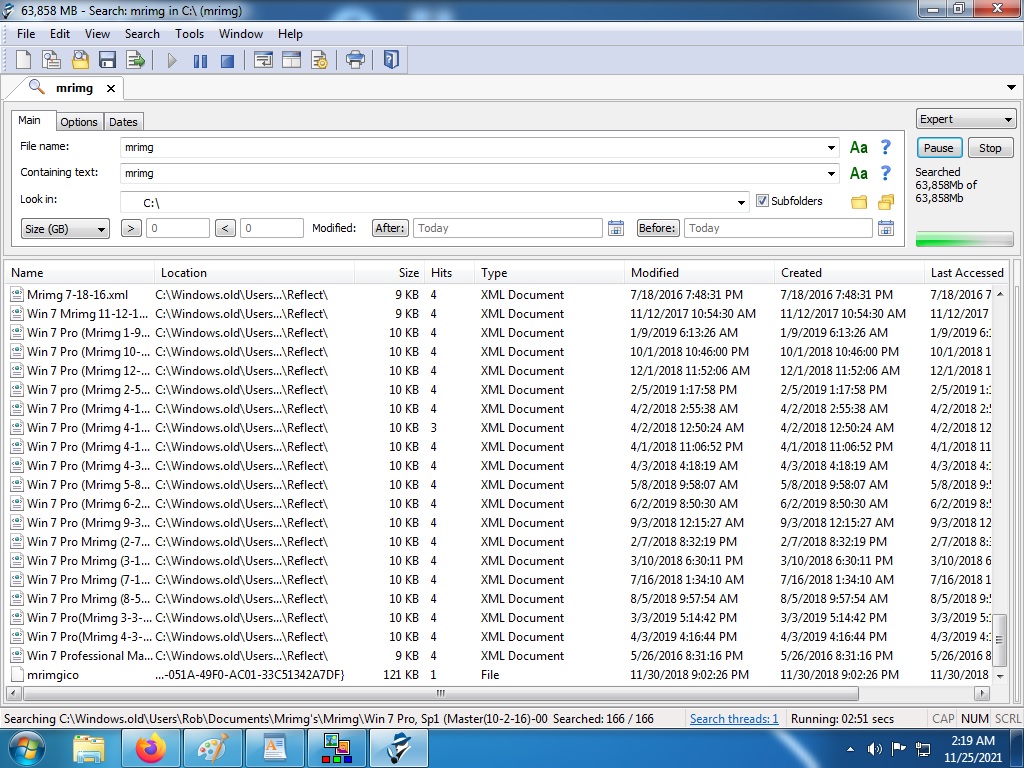Toggle the After: modified date filter

(x=391, y=228)
